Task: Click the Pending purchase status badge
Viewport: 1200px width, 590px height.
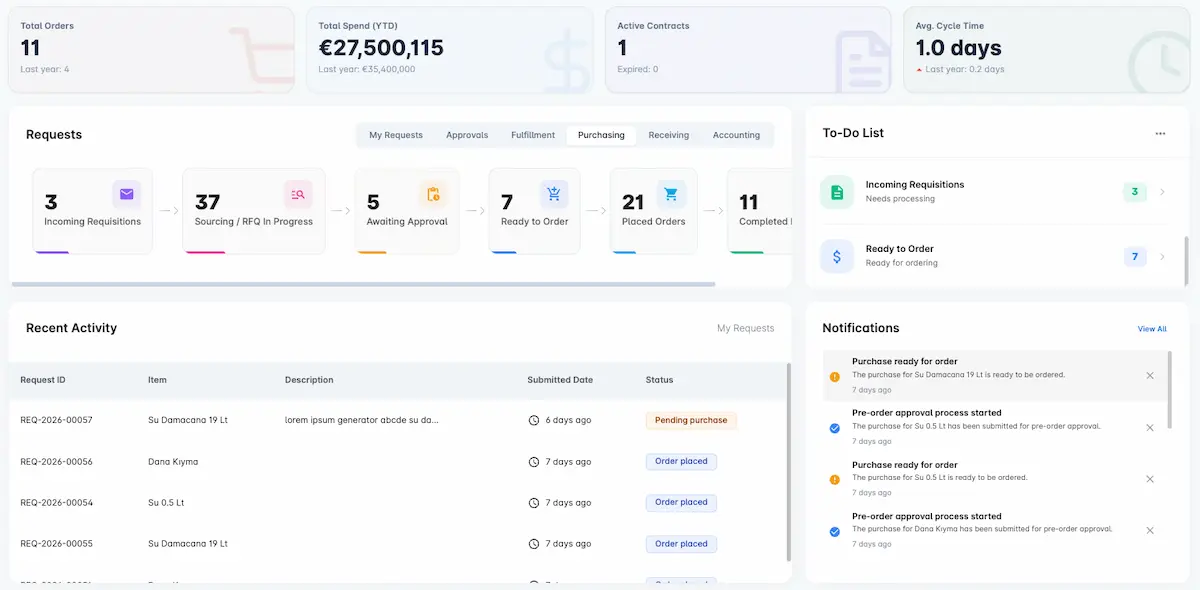Action: [x=691, y=420]
